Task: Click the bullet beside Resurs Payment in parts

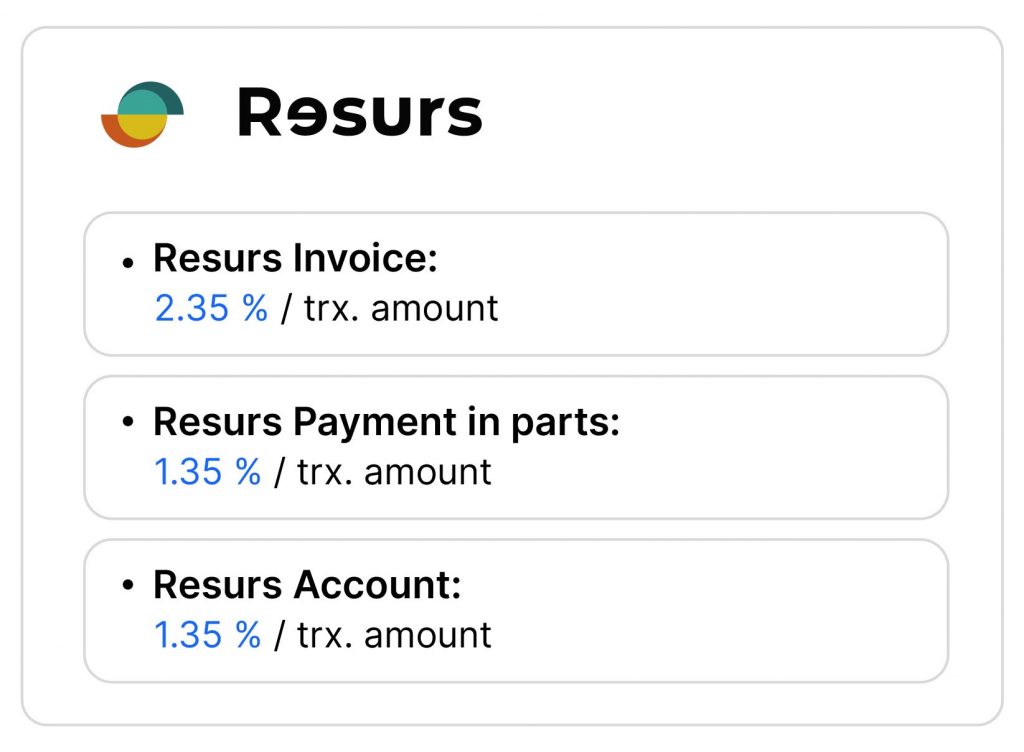Action: [x=128, y=424]
